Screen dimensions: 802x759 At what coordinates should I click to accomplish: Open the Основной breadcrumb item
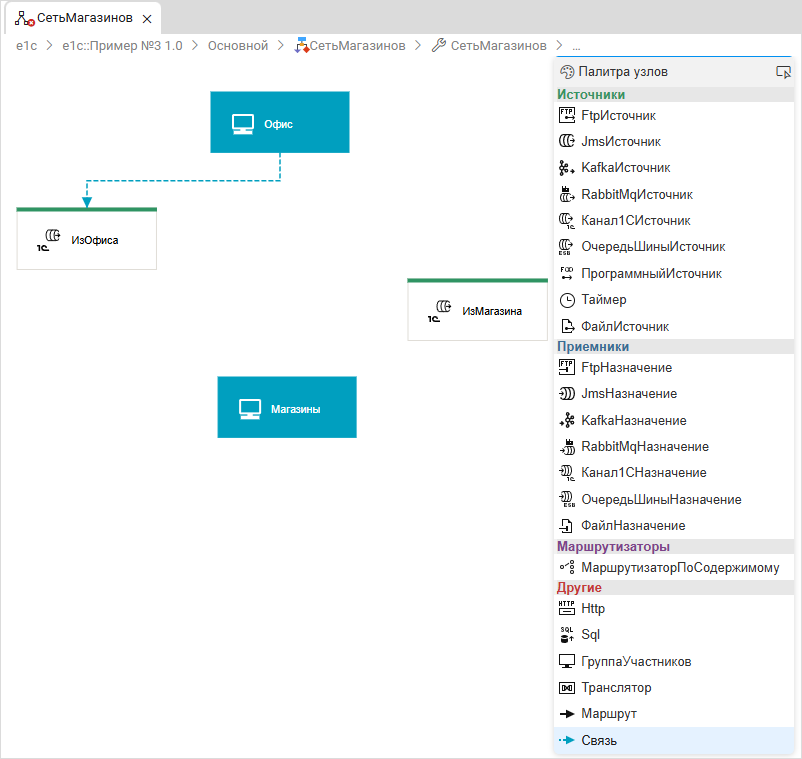pyautogui.click(x=238, y=46)
